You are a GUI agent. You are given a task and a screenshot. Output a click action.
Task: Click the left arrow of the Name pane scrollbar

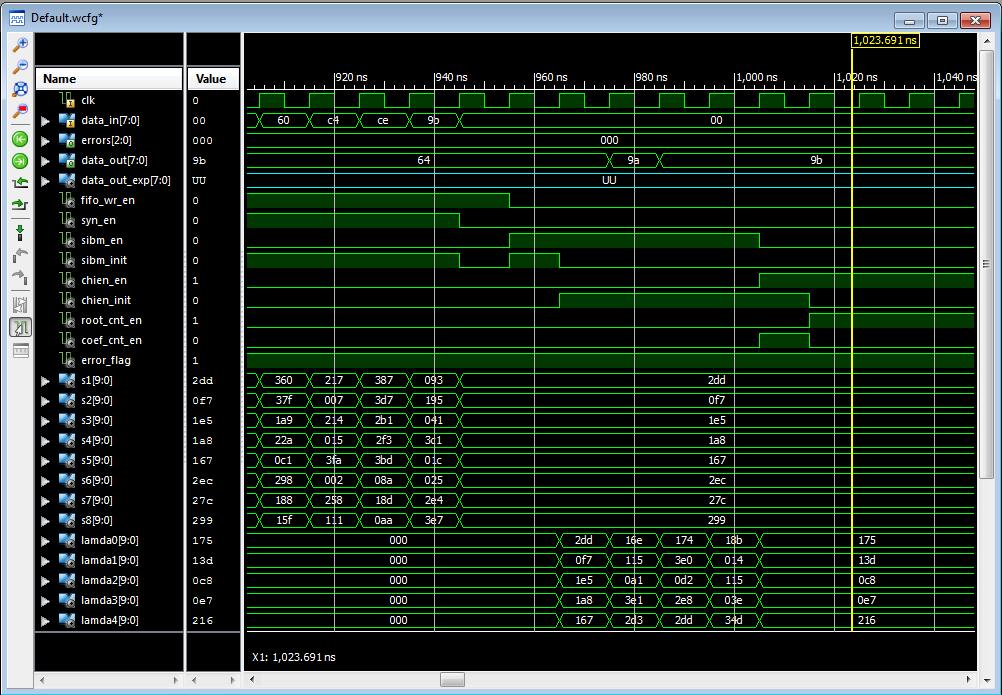[x=42, y=680]
